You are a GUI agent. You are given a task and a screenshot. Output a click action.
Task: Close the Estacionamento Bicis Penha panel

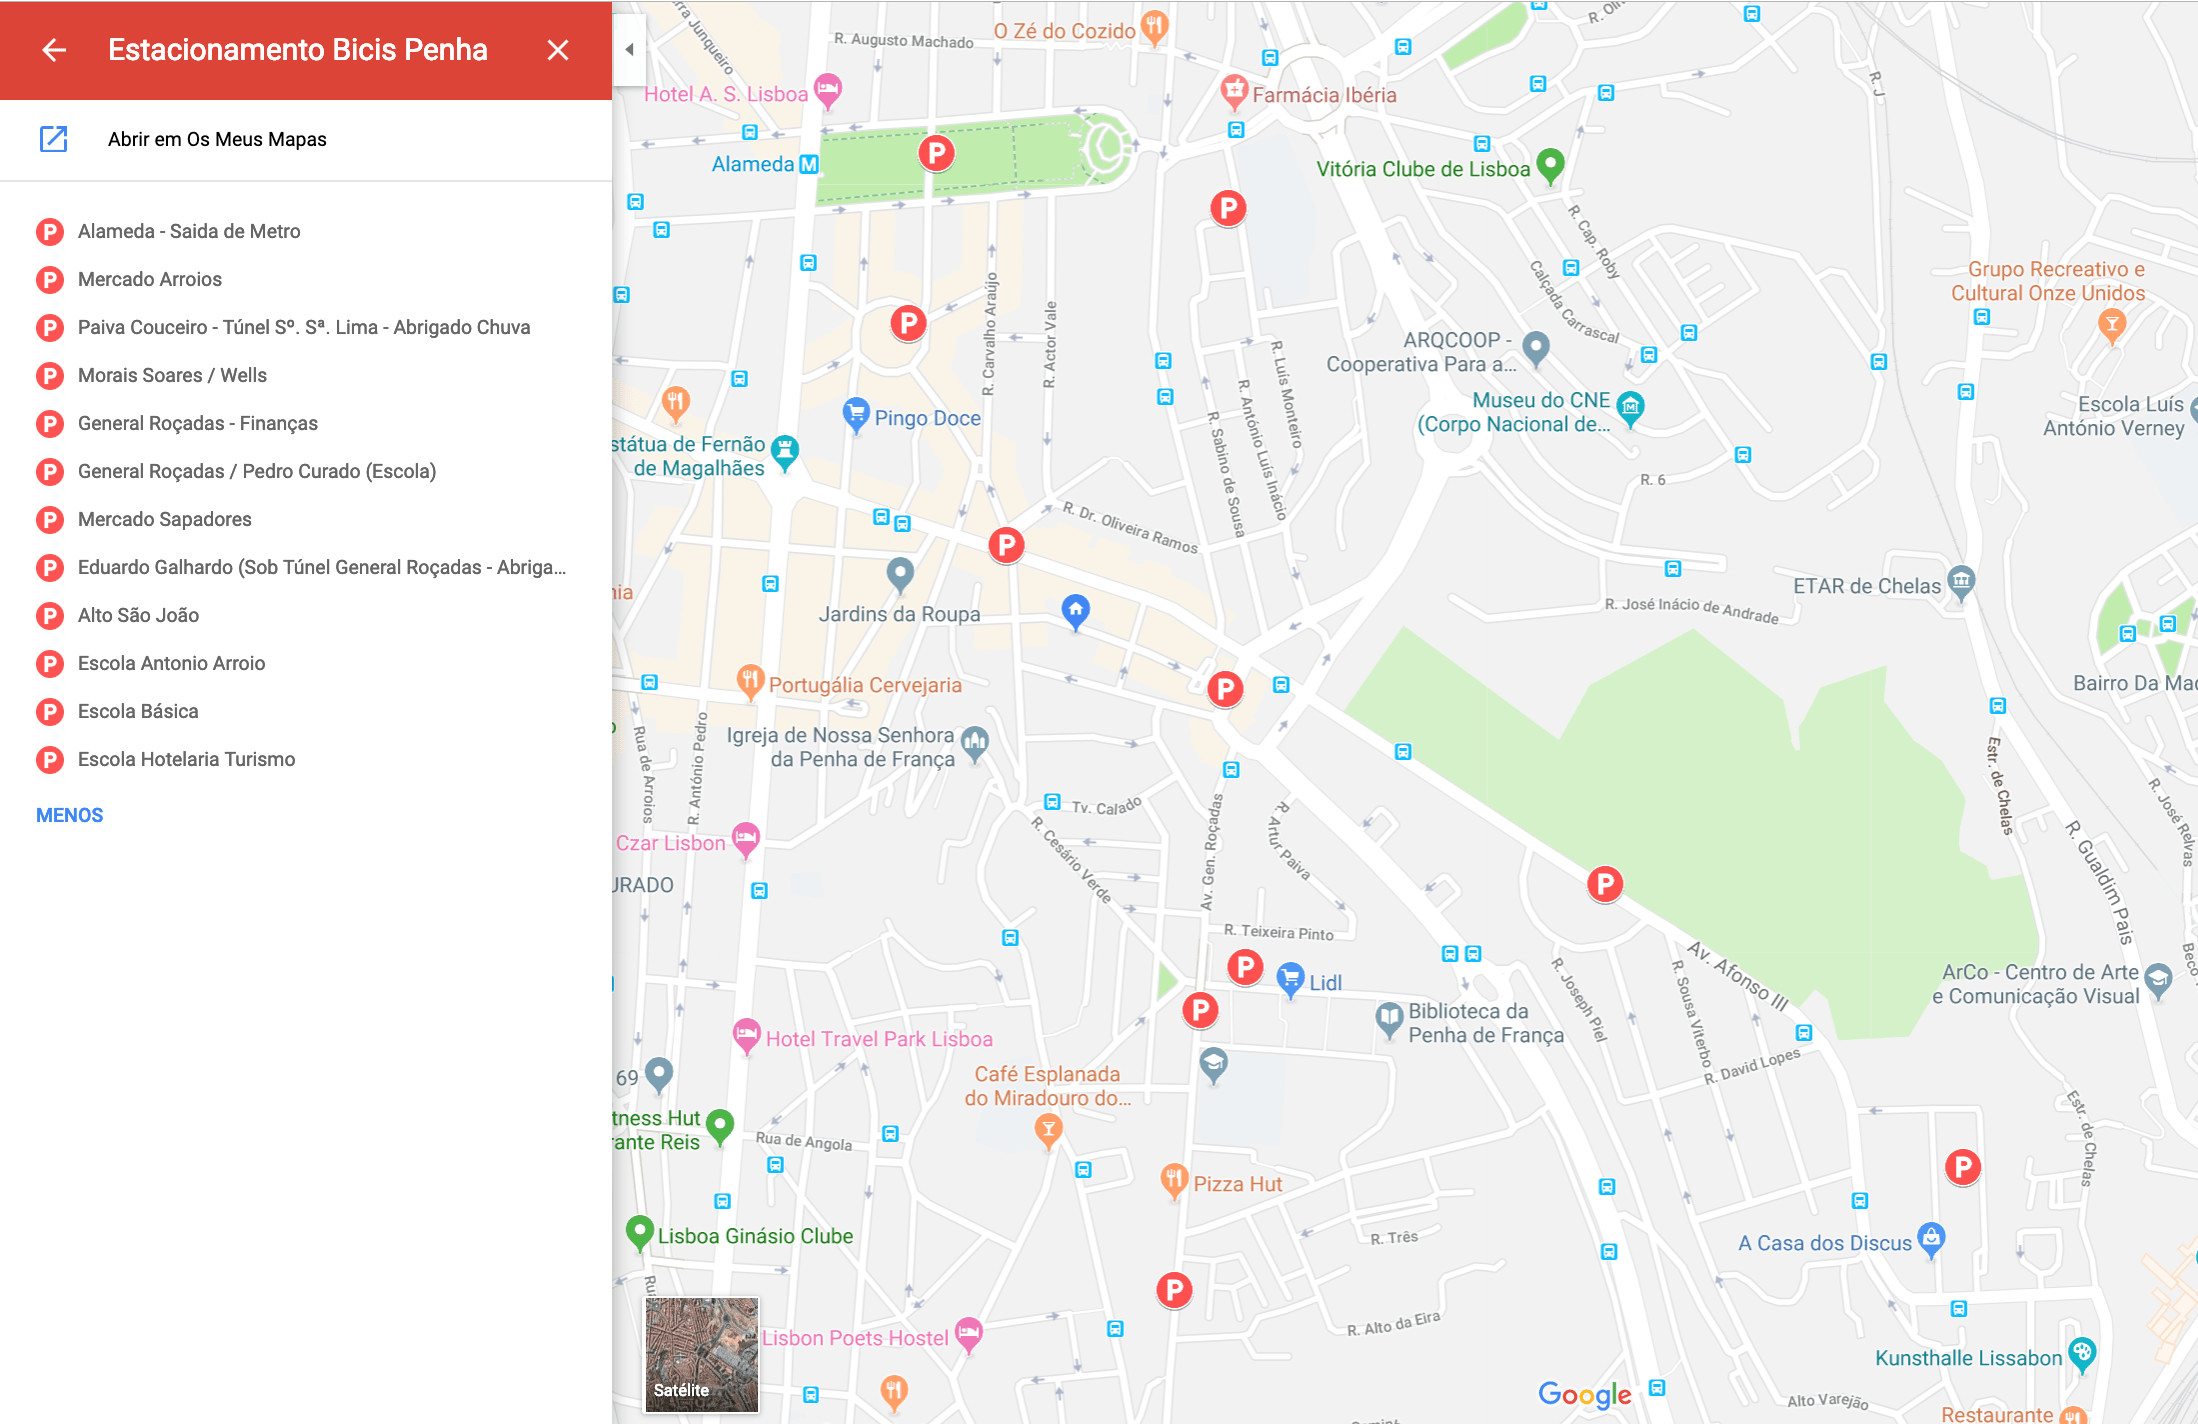click(x=558, y=50)
